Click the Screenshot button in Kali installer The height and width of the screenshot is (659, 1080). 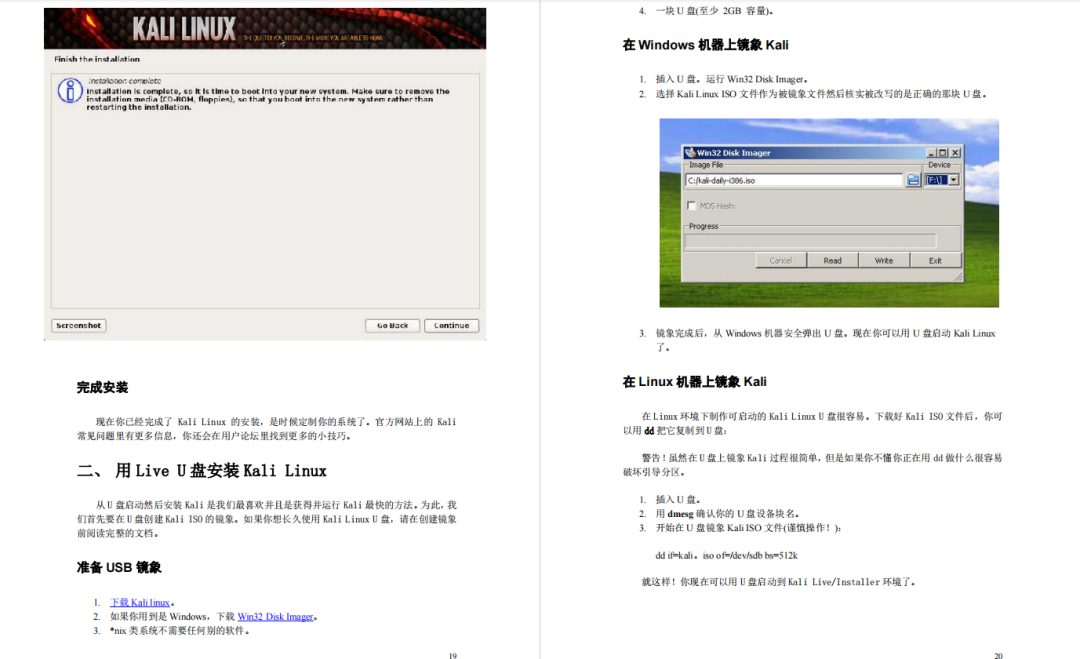[x=79, y=326]
